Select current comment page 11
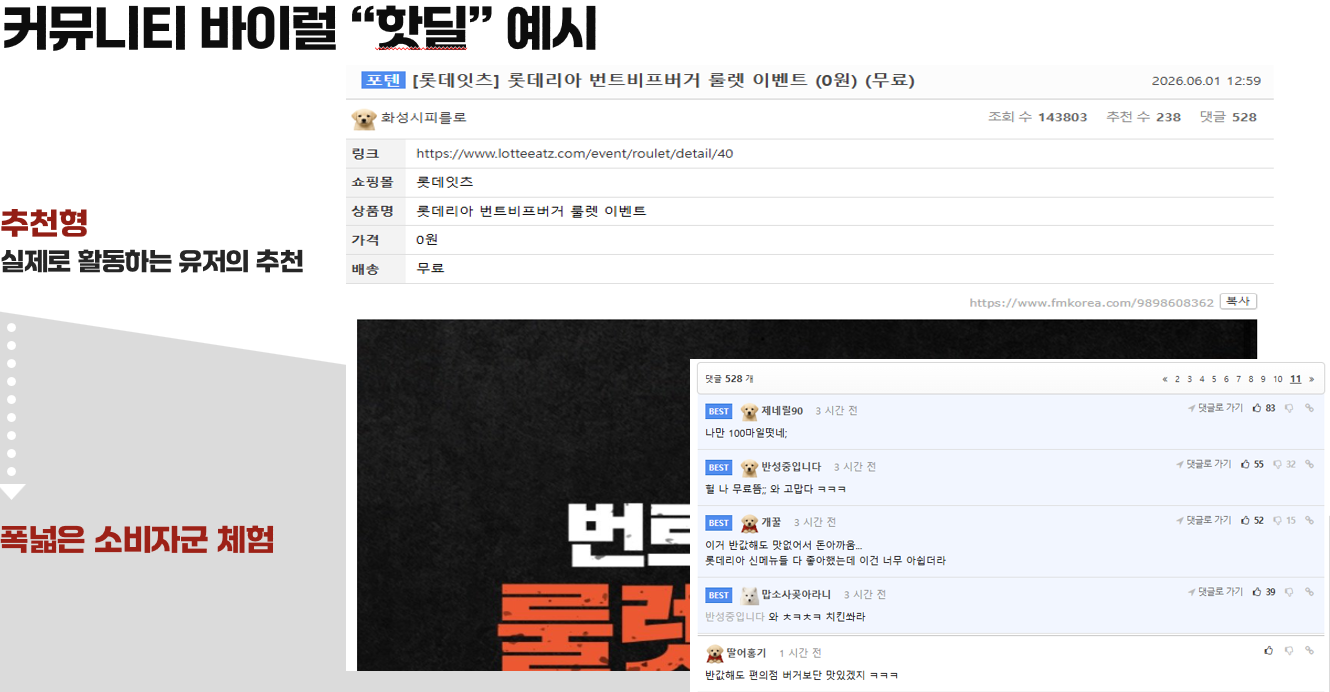Image resolution: width=1330 pixels, height=692 pixels. pyautogui.click(x=1296, y=379)
